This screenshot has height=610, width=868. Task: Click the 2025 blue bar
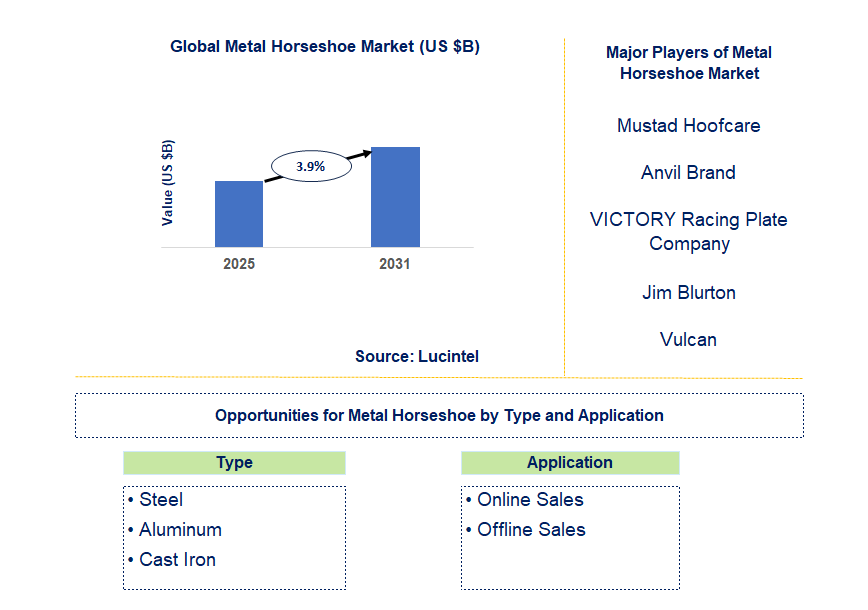tap(239, 213)
